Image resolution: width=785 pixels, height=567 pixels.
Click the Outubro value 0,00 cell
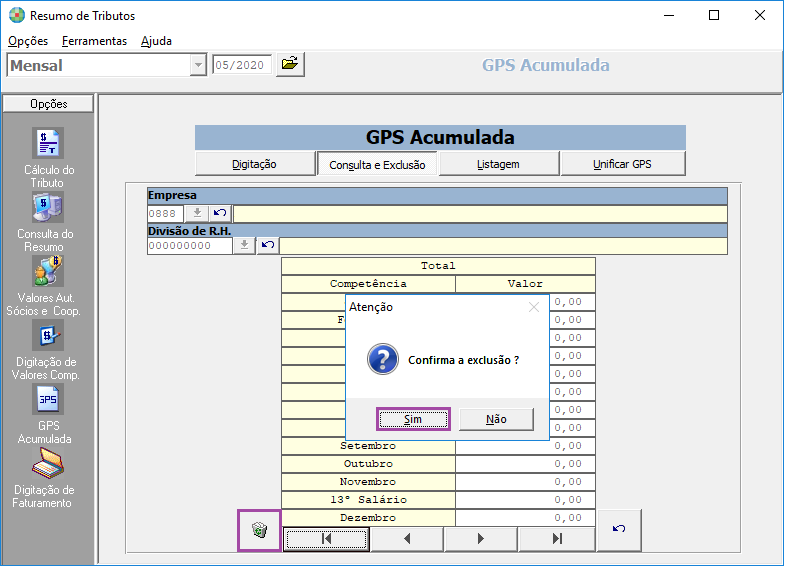coord(526,464)
